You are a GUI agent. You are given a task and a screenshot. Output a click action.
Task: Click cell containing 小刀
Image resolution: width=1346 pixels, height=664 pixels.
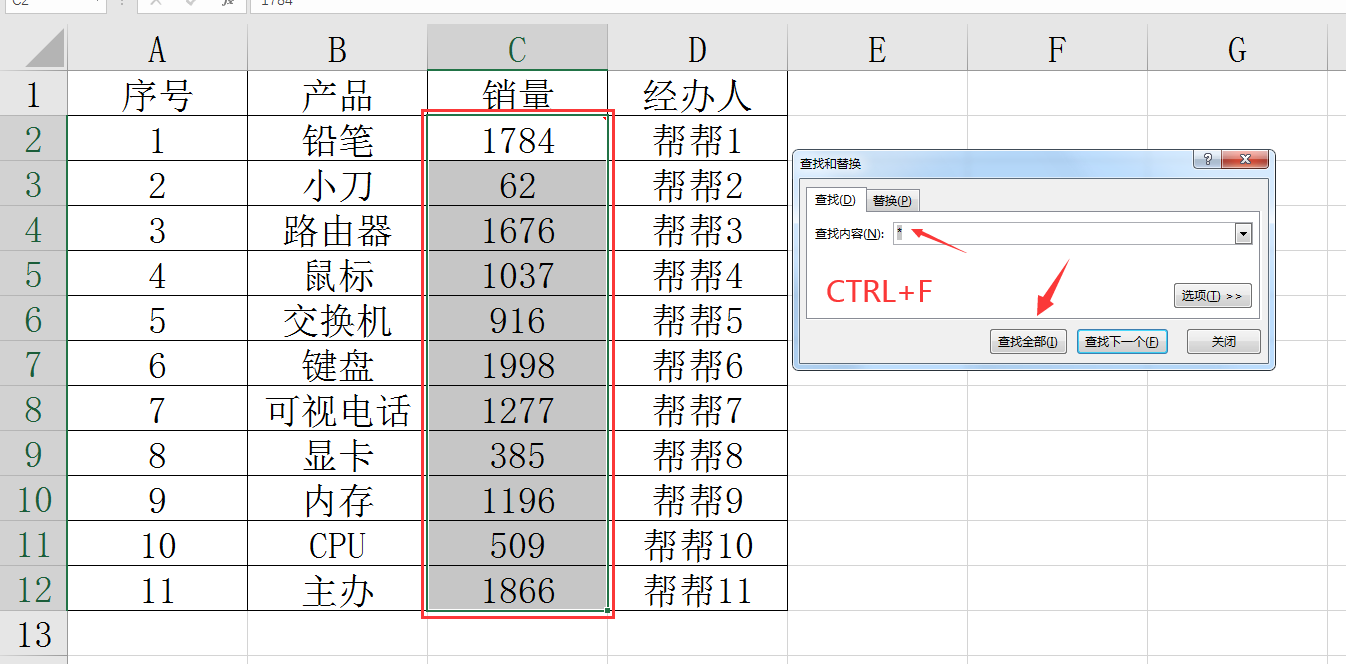[337, 183]
